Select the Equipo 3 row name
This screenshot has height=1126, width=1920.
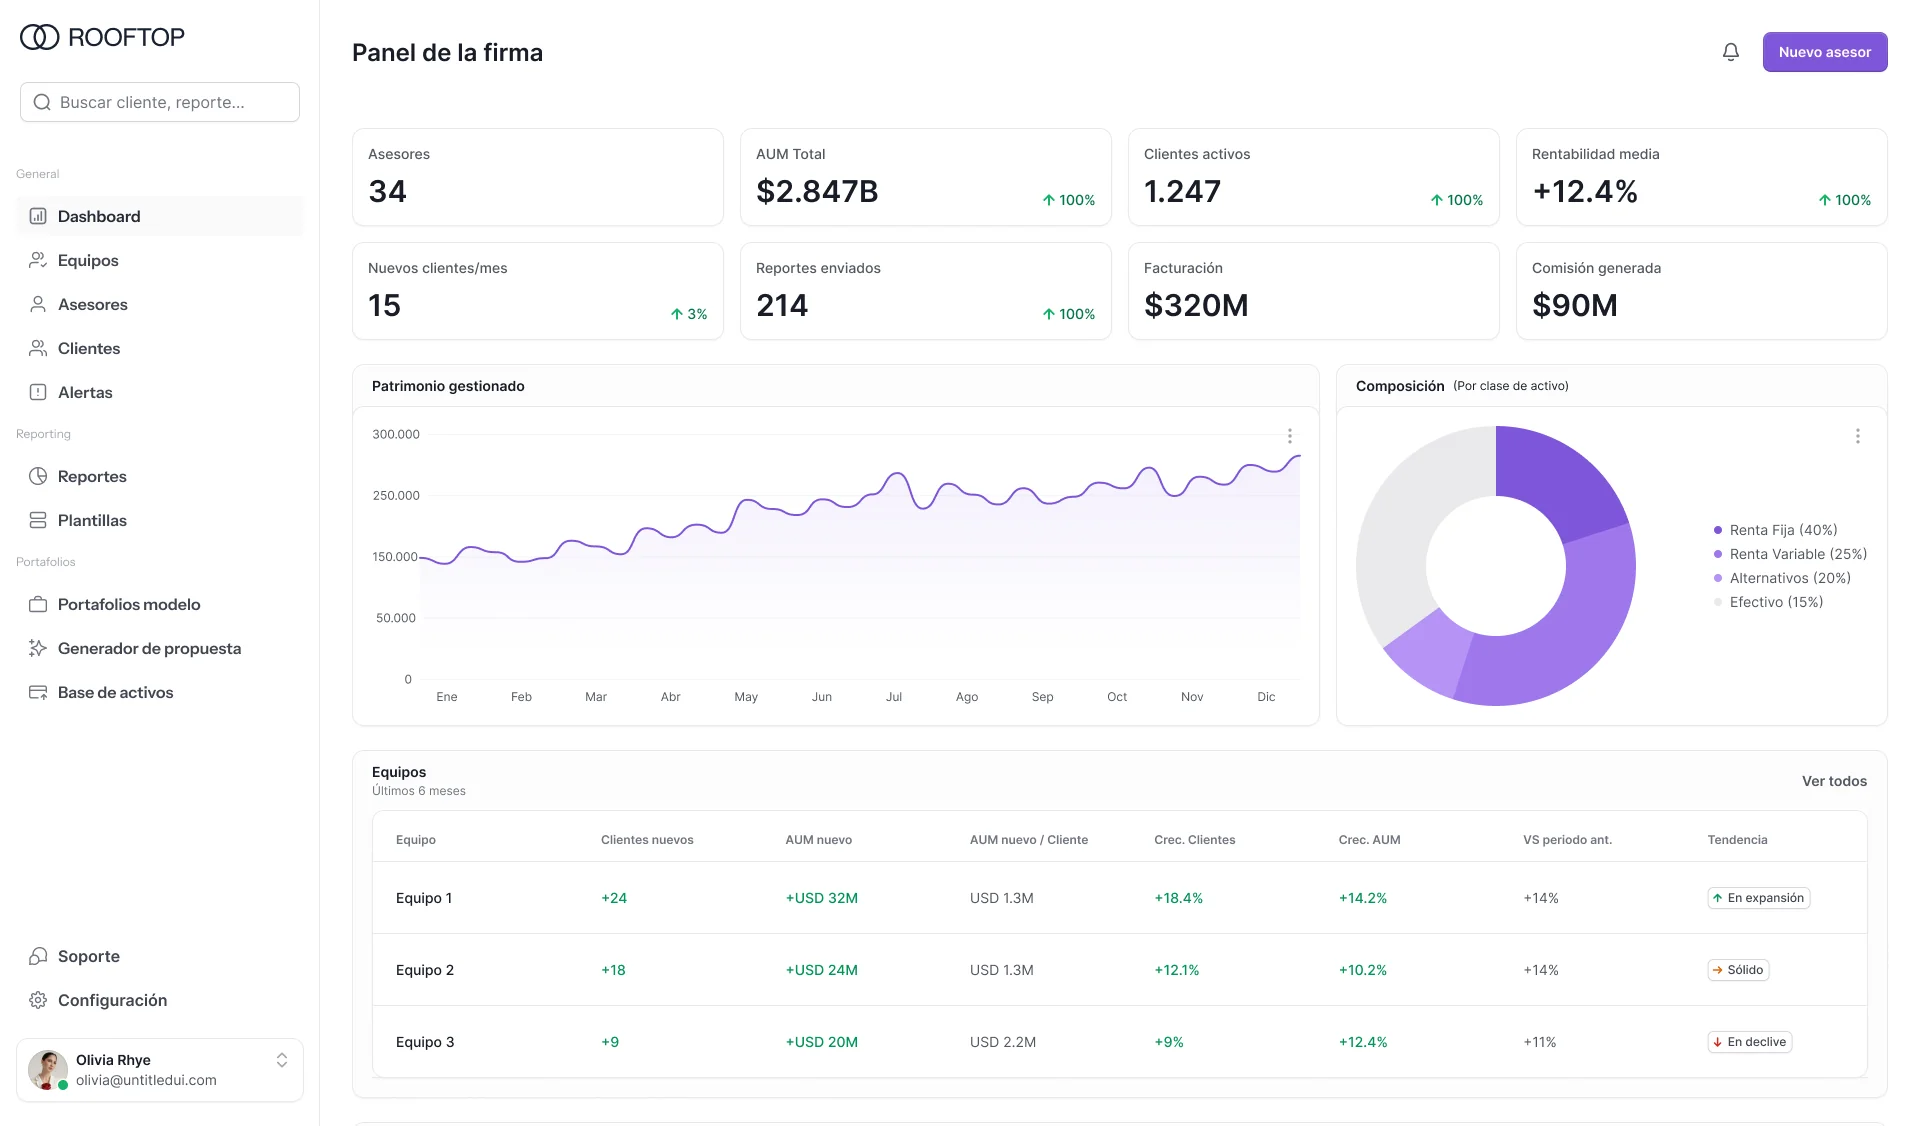(425, 1042)
